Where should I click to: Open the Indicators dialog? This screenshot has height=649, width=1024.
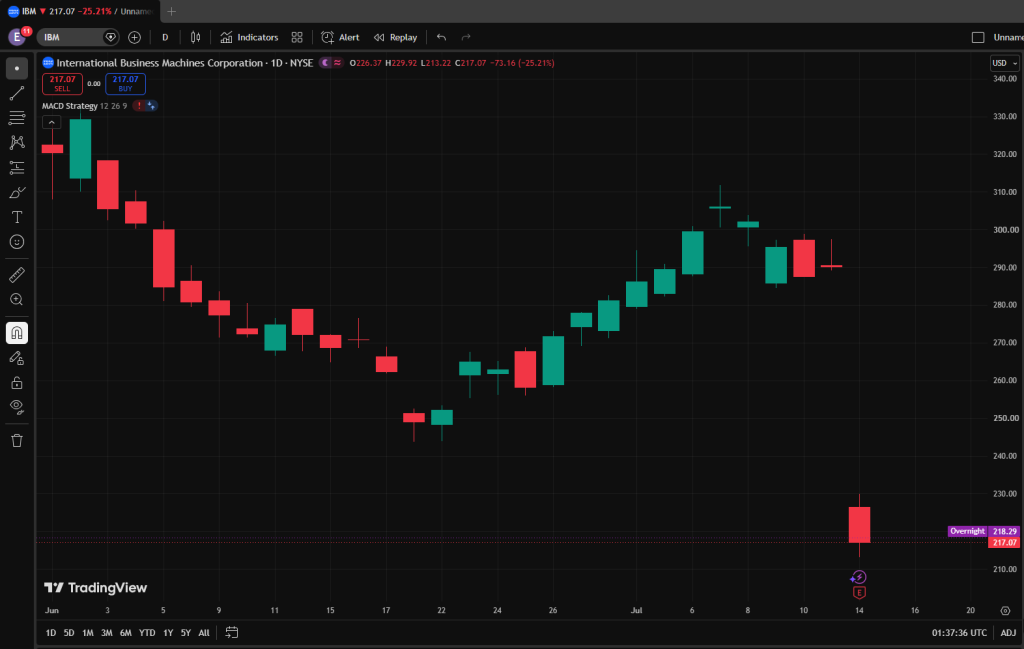coord(249,37)
